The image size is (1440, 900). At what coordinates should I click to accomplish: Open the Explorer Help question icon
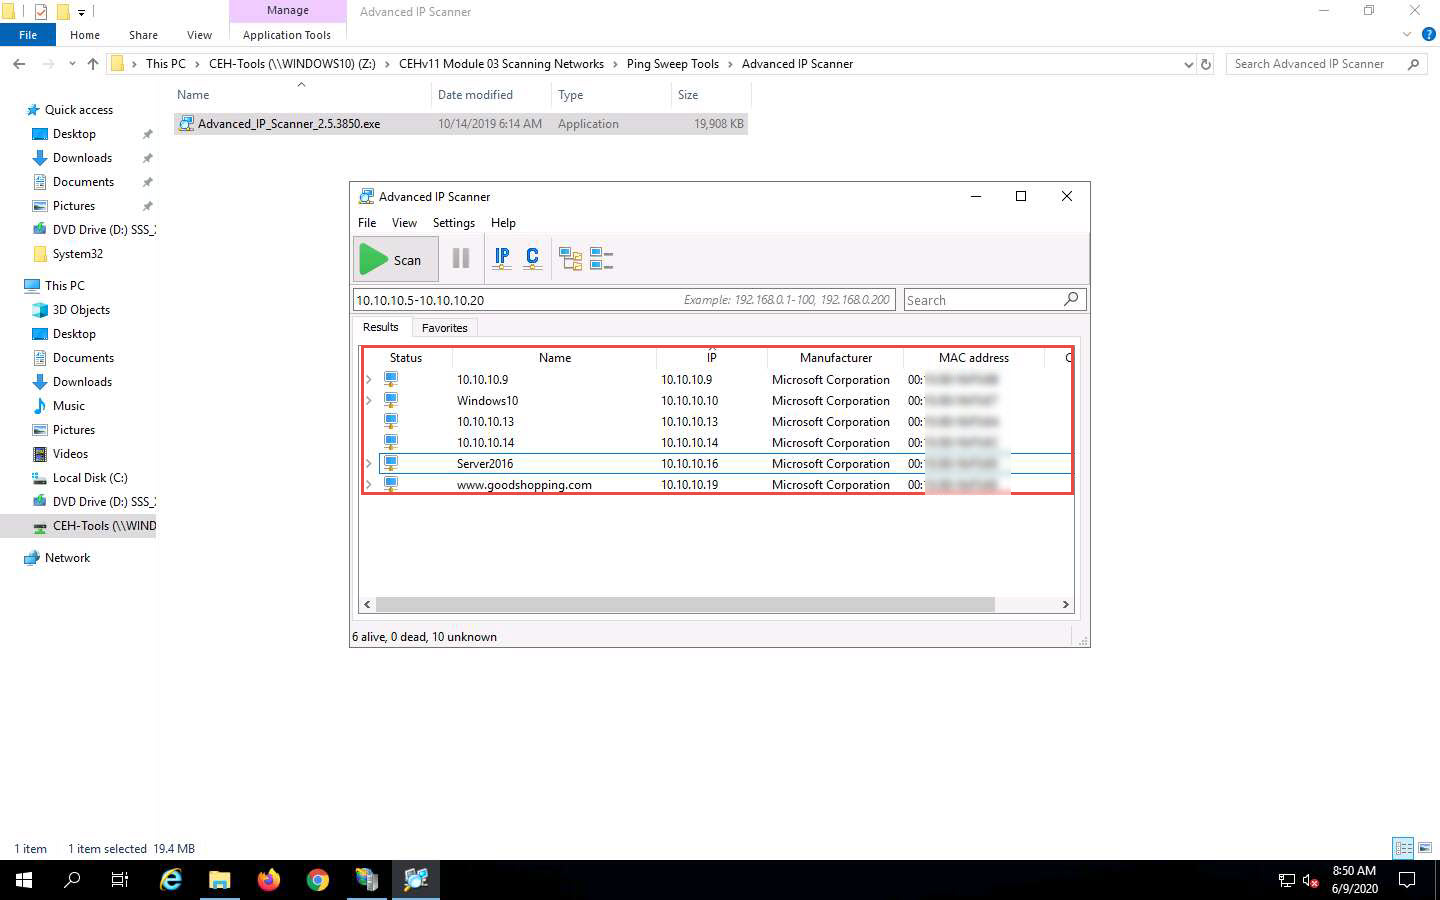tap(1428, 35)
